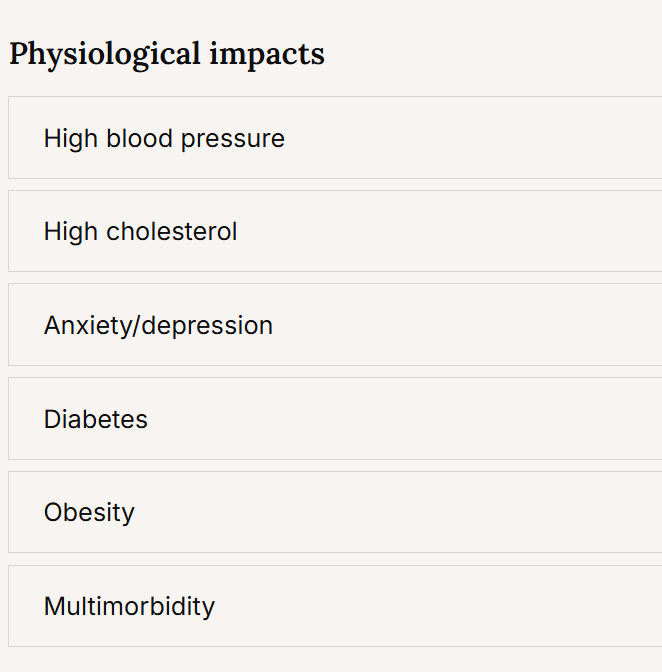Open the Diabetes accordion section
This screenshot has height=672, width=662.
335,419
